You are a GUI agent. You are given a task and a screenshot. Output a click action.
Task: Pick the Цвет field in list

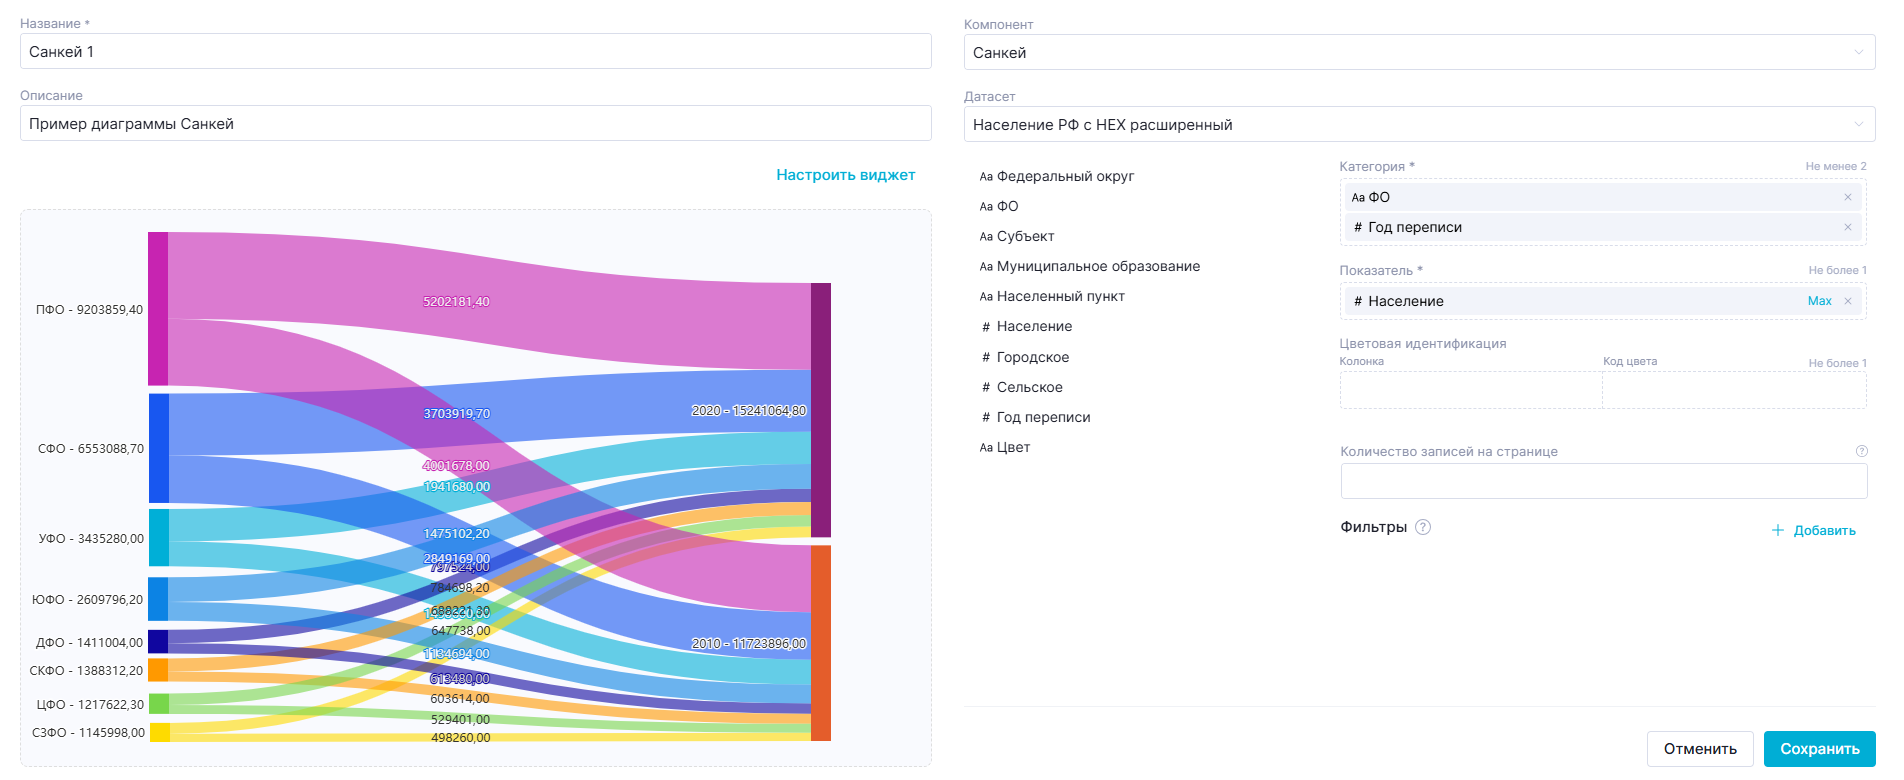1012,447
